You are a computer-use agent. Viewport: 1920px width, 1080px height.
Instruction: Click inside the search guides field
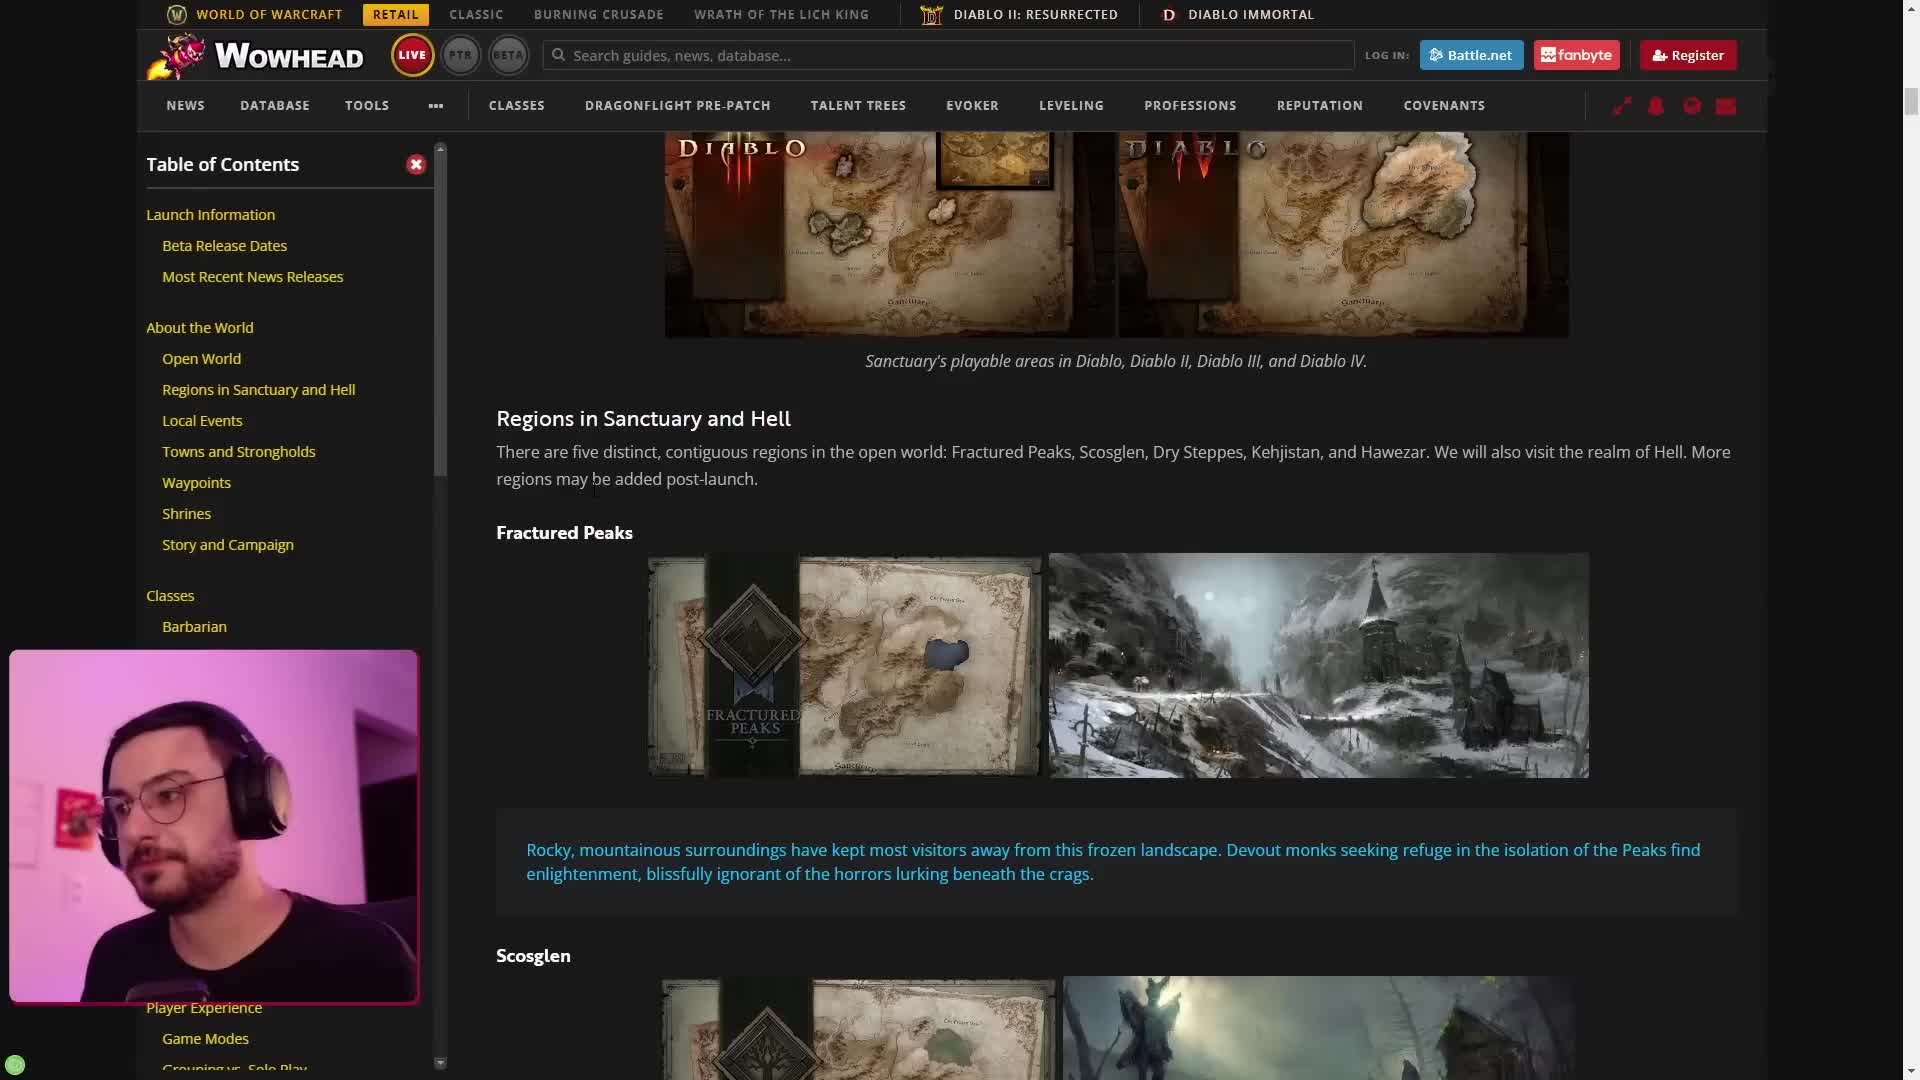(x=947, y=55)
